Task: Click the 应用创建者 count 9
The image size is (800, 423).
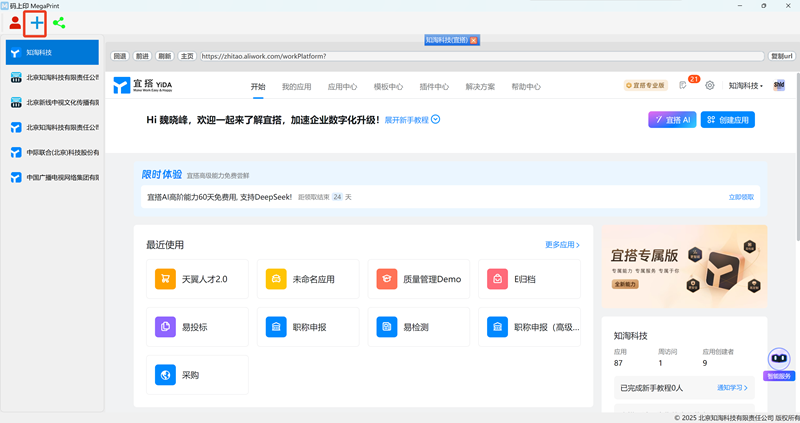Action: (x=705, y=363)
